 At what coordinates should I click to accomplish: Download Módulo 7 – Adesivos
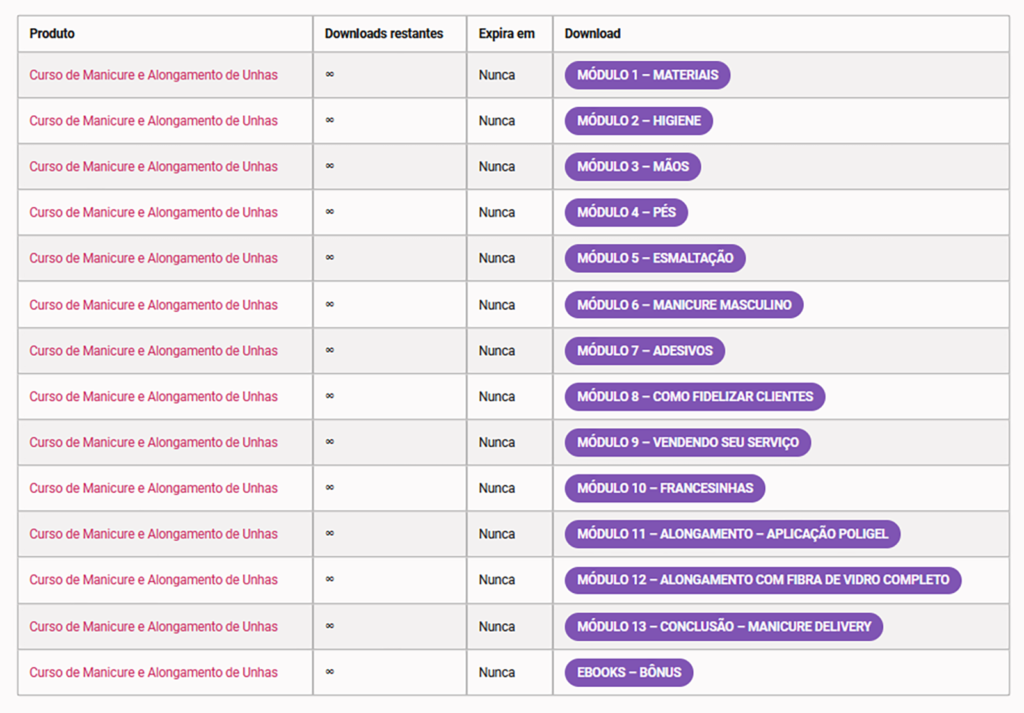click(x=644, y=351)
